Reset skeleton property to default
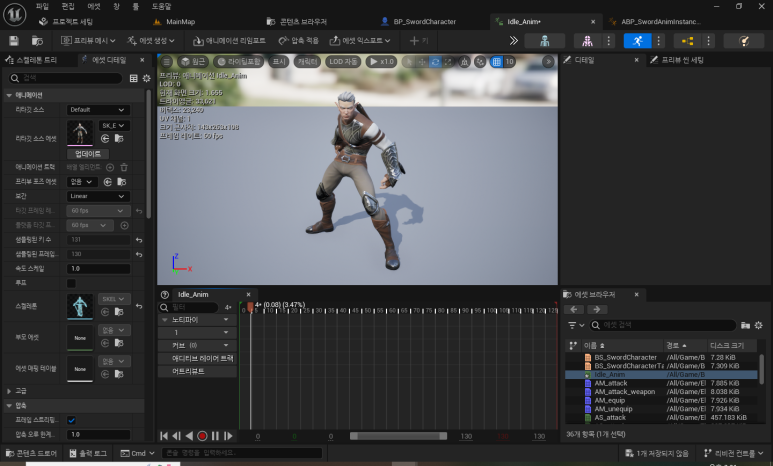The image size is (773, 466). [139, 306]
